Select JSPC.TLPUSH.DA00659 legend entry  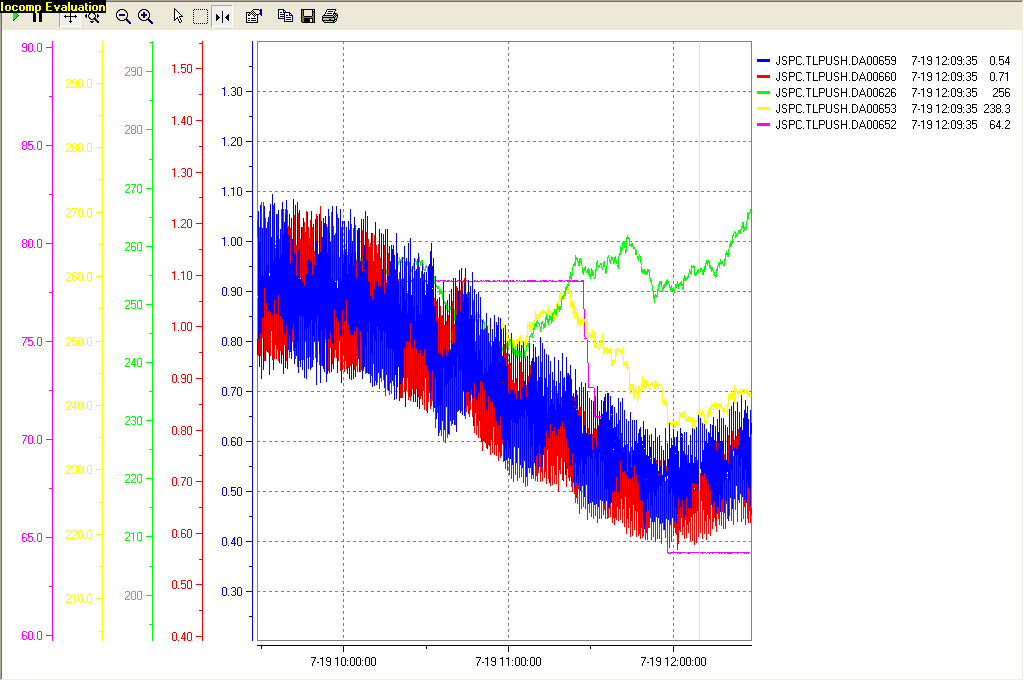[x=836, y=61]
